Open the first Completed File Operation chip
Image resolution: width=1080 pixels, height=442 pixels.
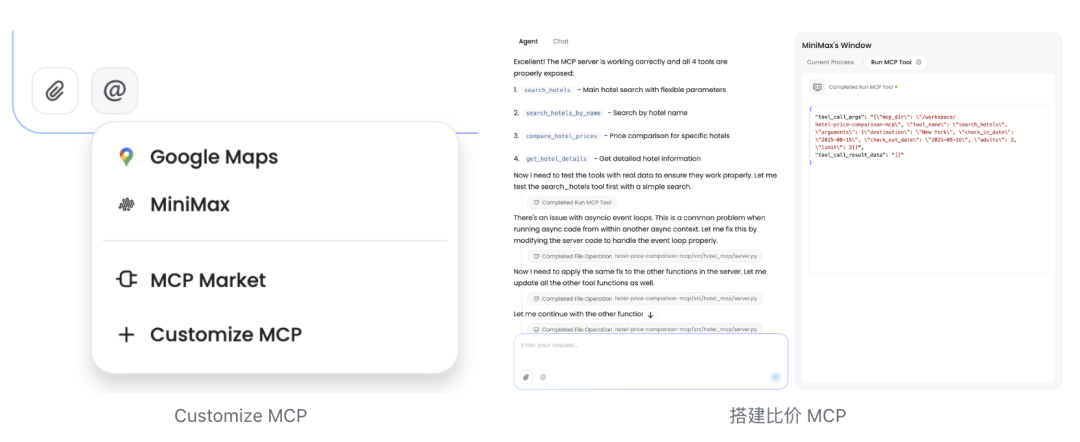645,256
